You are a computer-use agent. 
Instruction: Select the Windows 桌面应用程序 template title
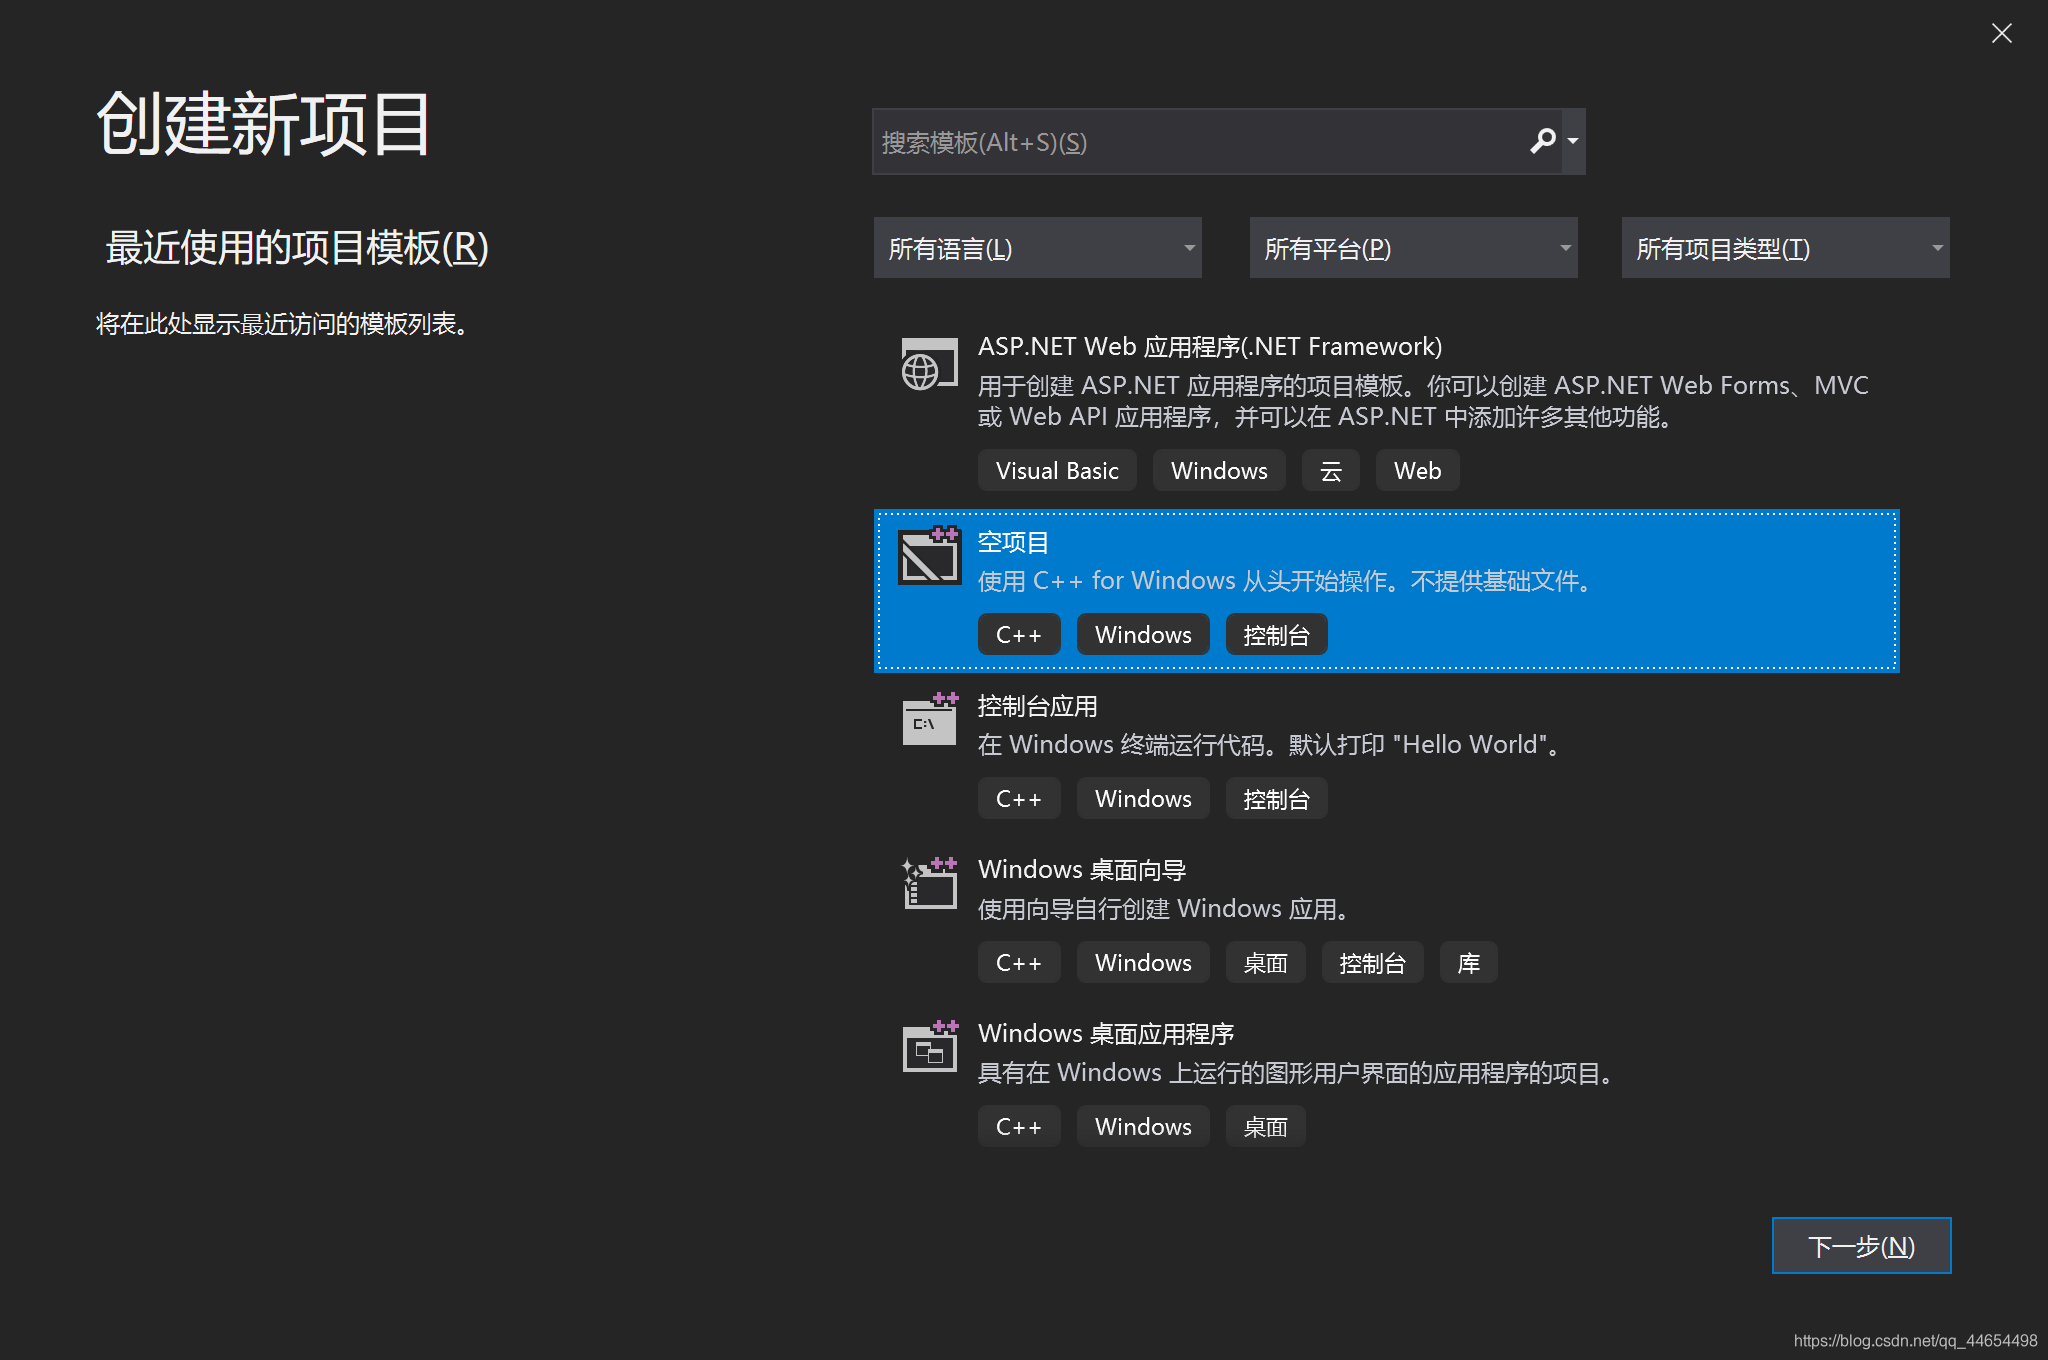tap(1106, 1034)
